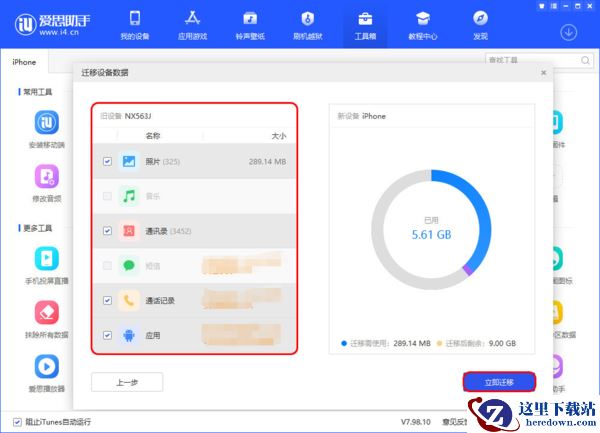
Task: Click the green Music note icon
Action: [x=129, y=196]
